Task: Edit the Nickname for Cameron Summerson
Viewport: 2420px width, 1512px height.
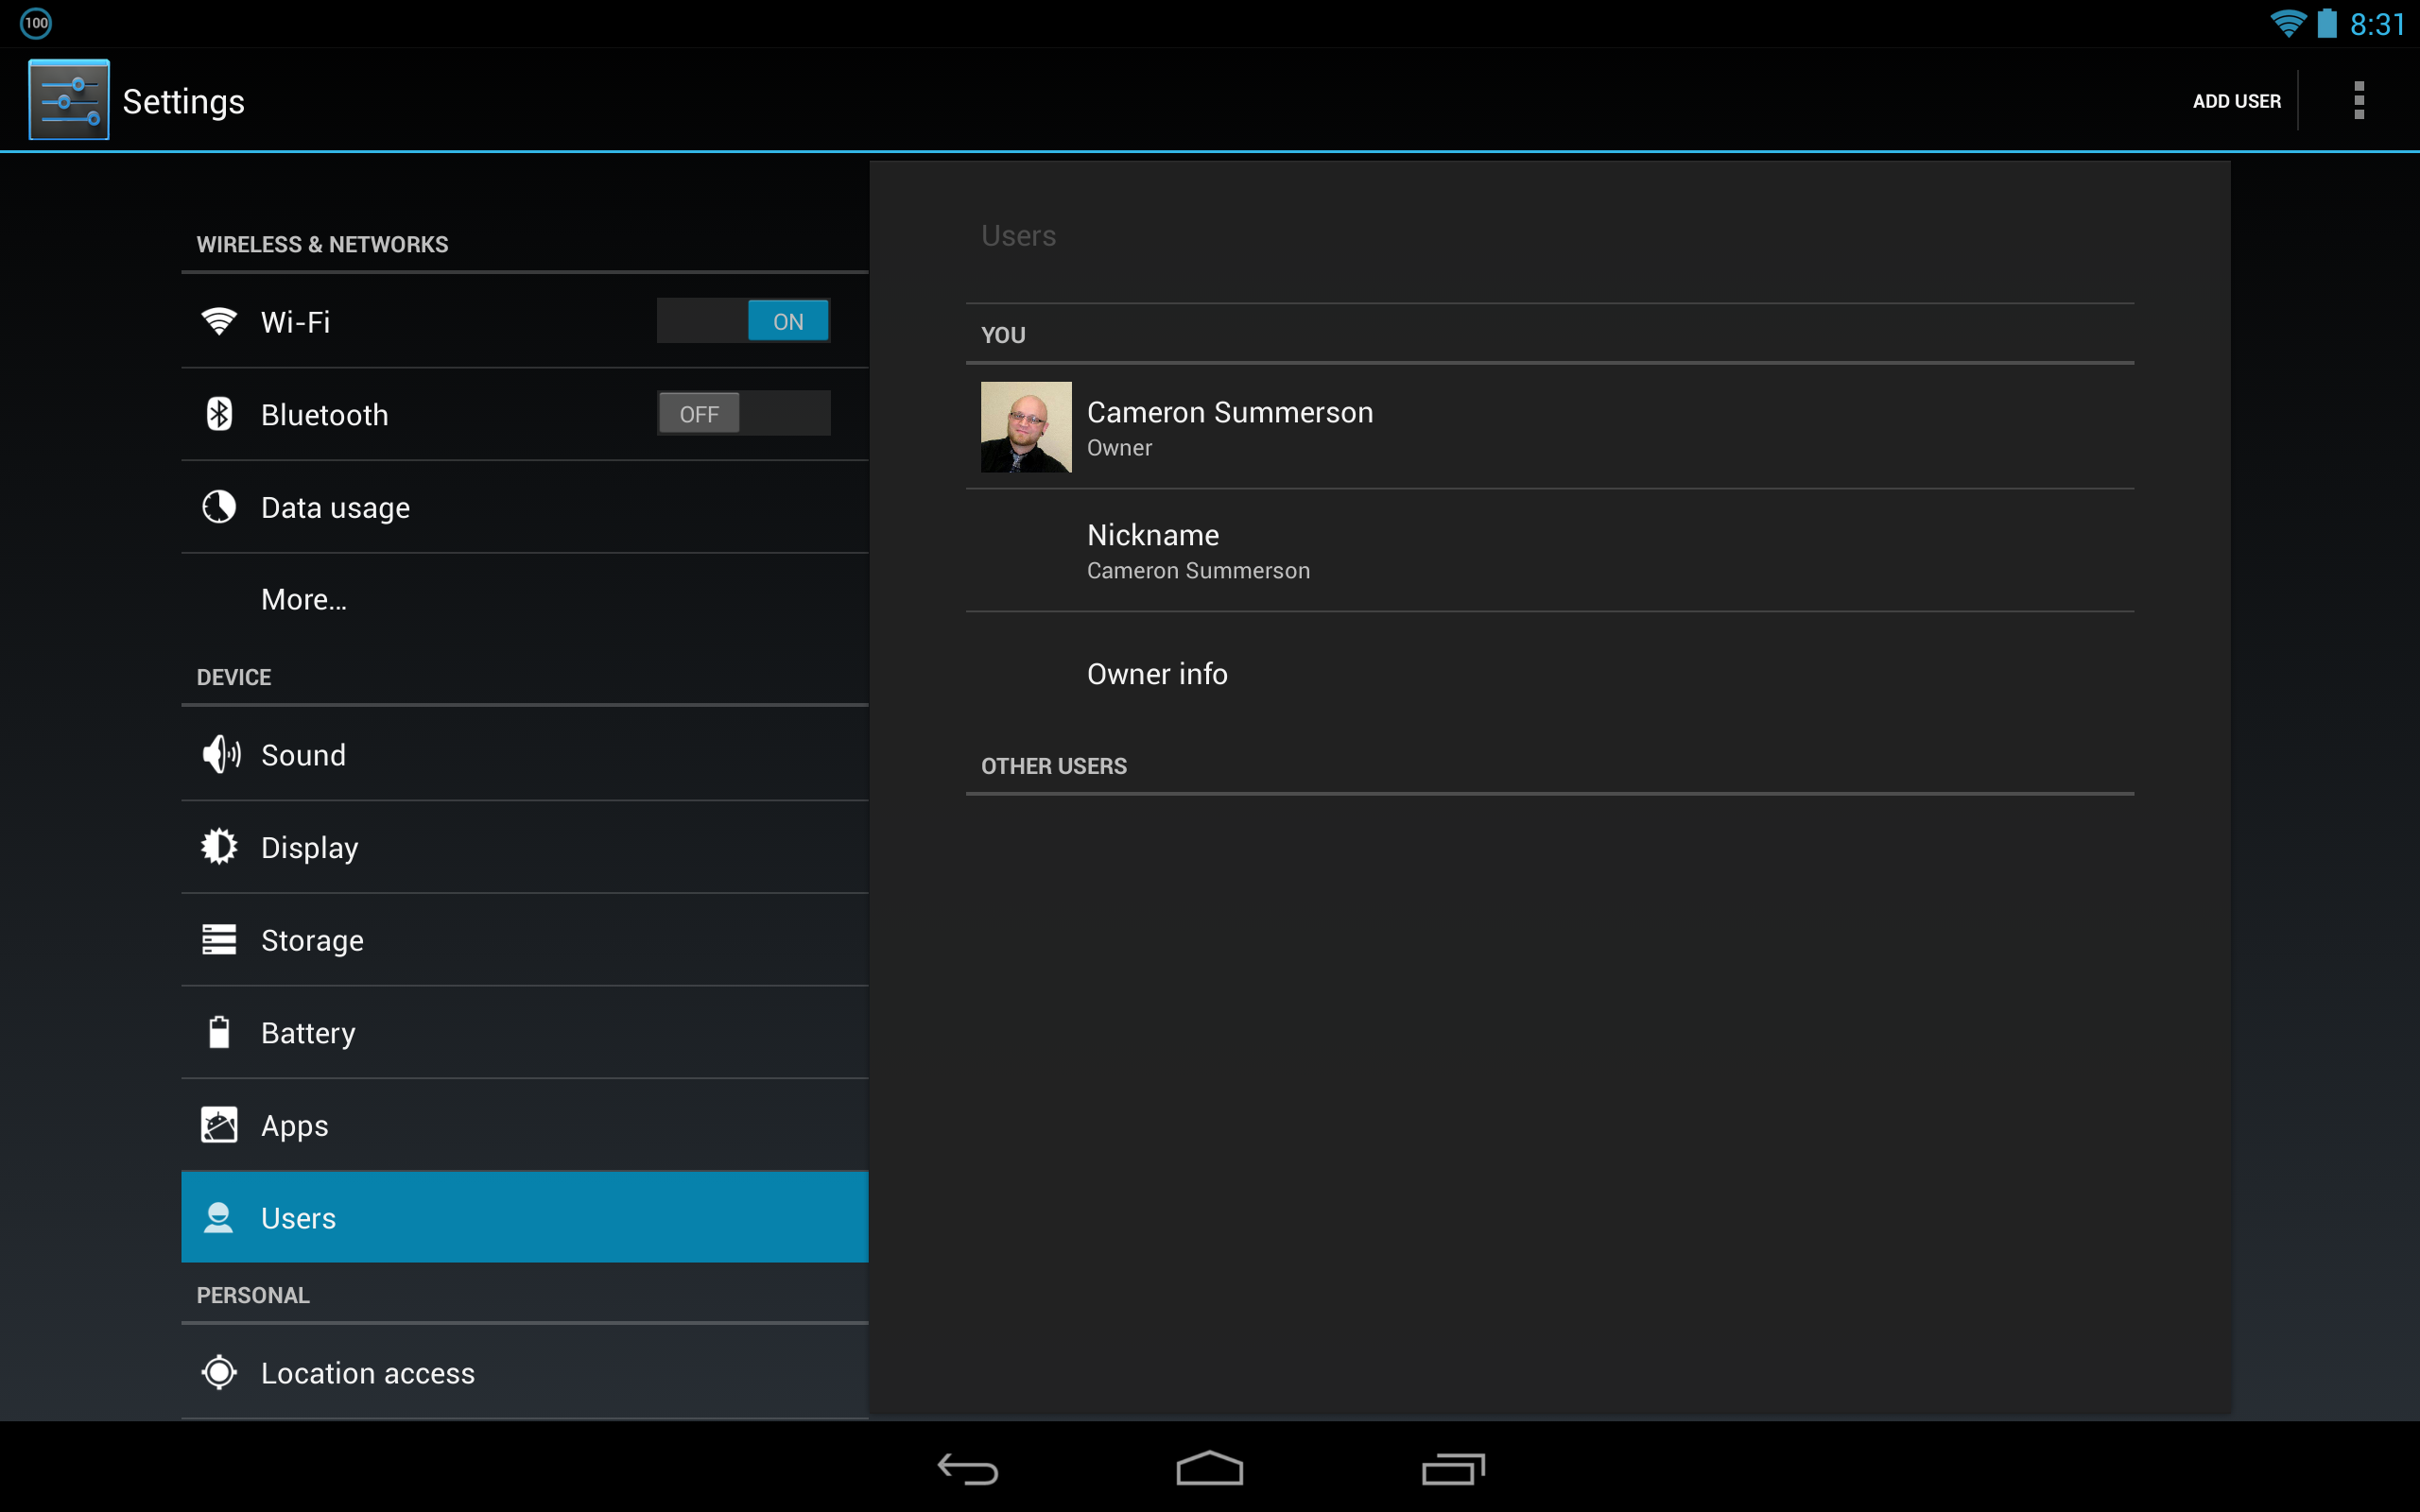Action: [x=1152, y=549]
